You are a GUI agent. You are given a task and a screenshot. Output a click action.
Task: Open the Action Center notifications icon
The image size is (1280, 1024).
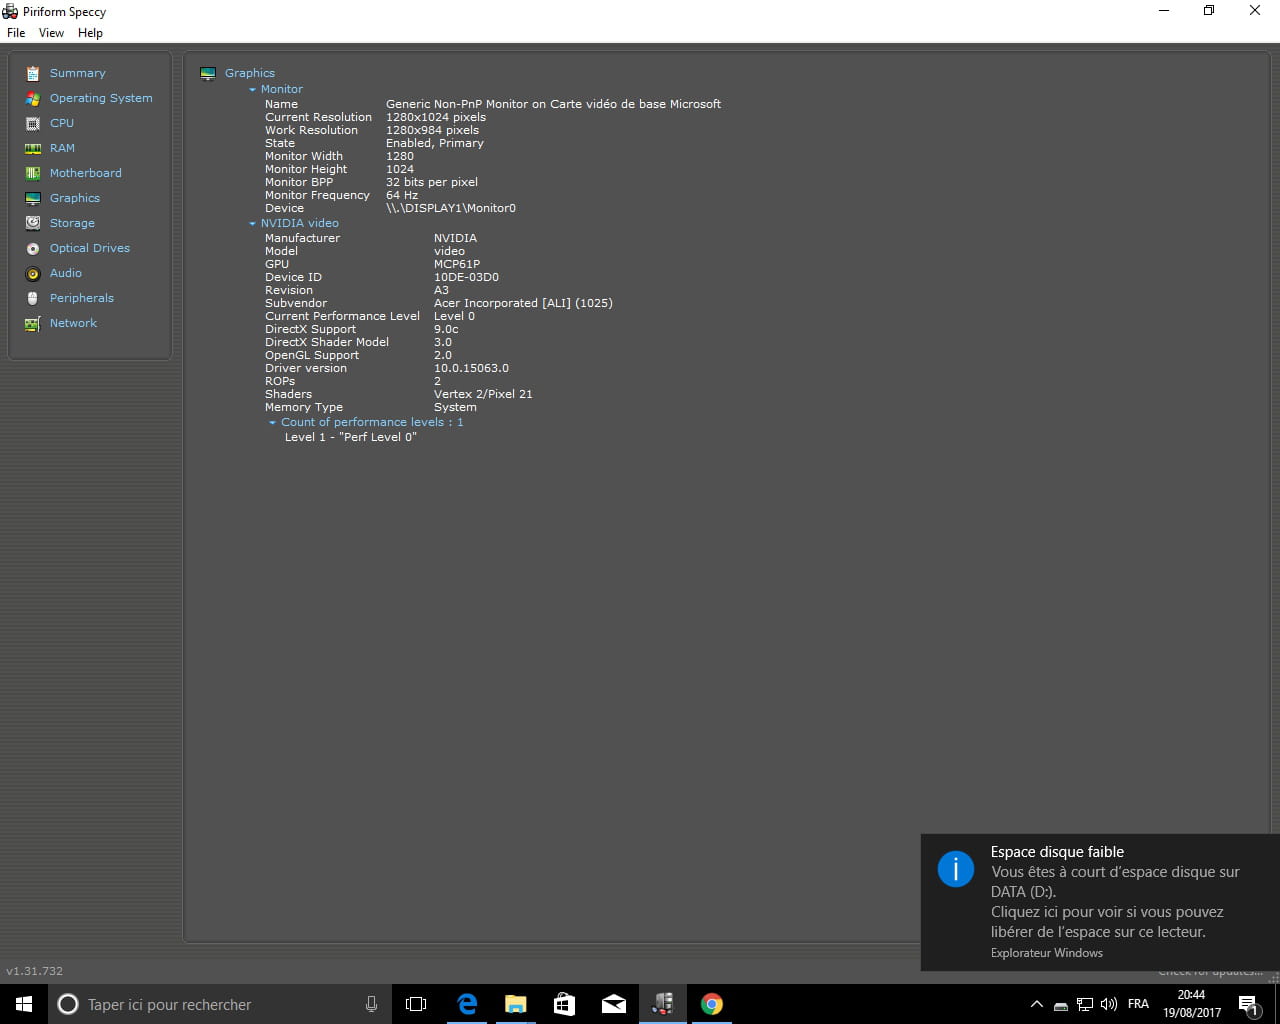[1248, 1005]
